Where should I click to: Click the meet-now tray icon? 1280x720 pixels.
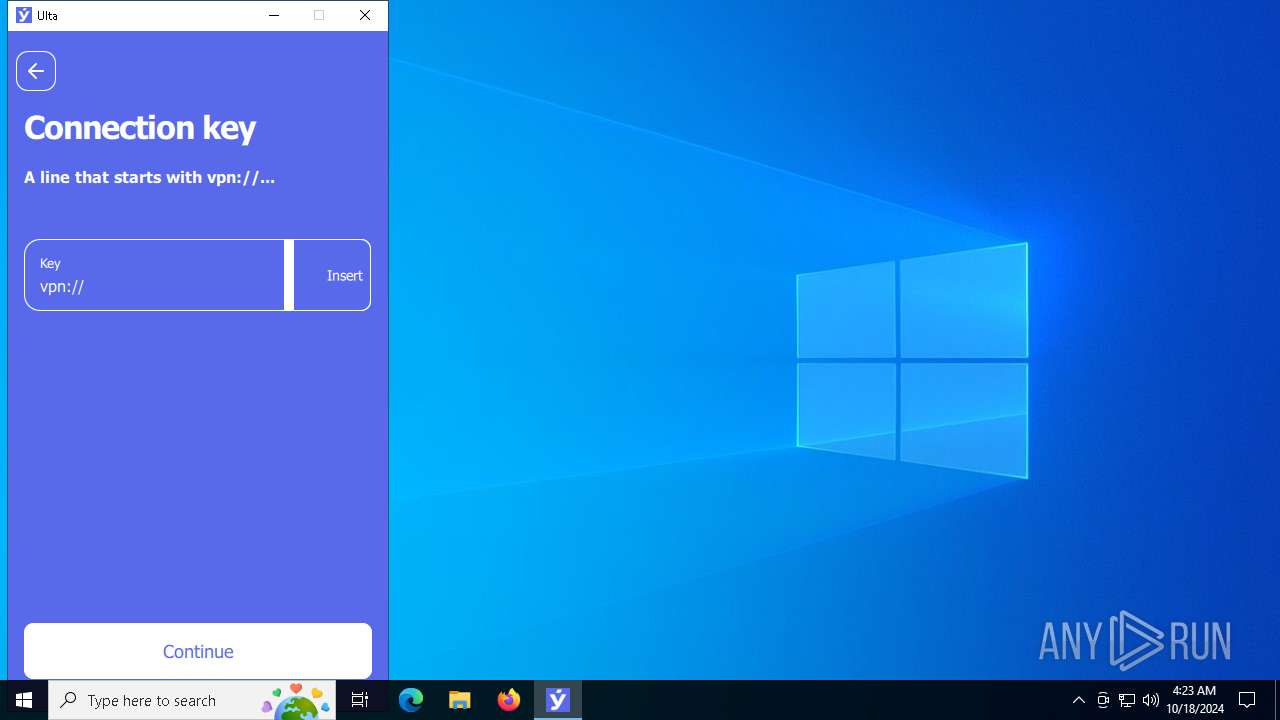coord(1103,700)
